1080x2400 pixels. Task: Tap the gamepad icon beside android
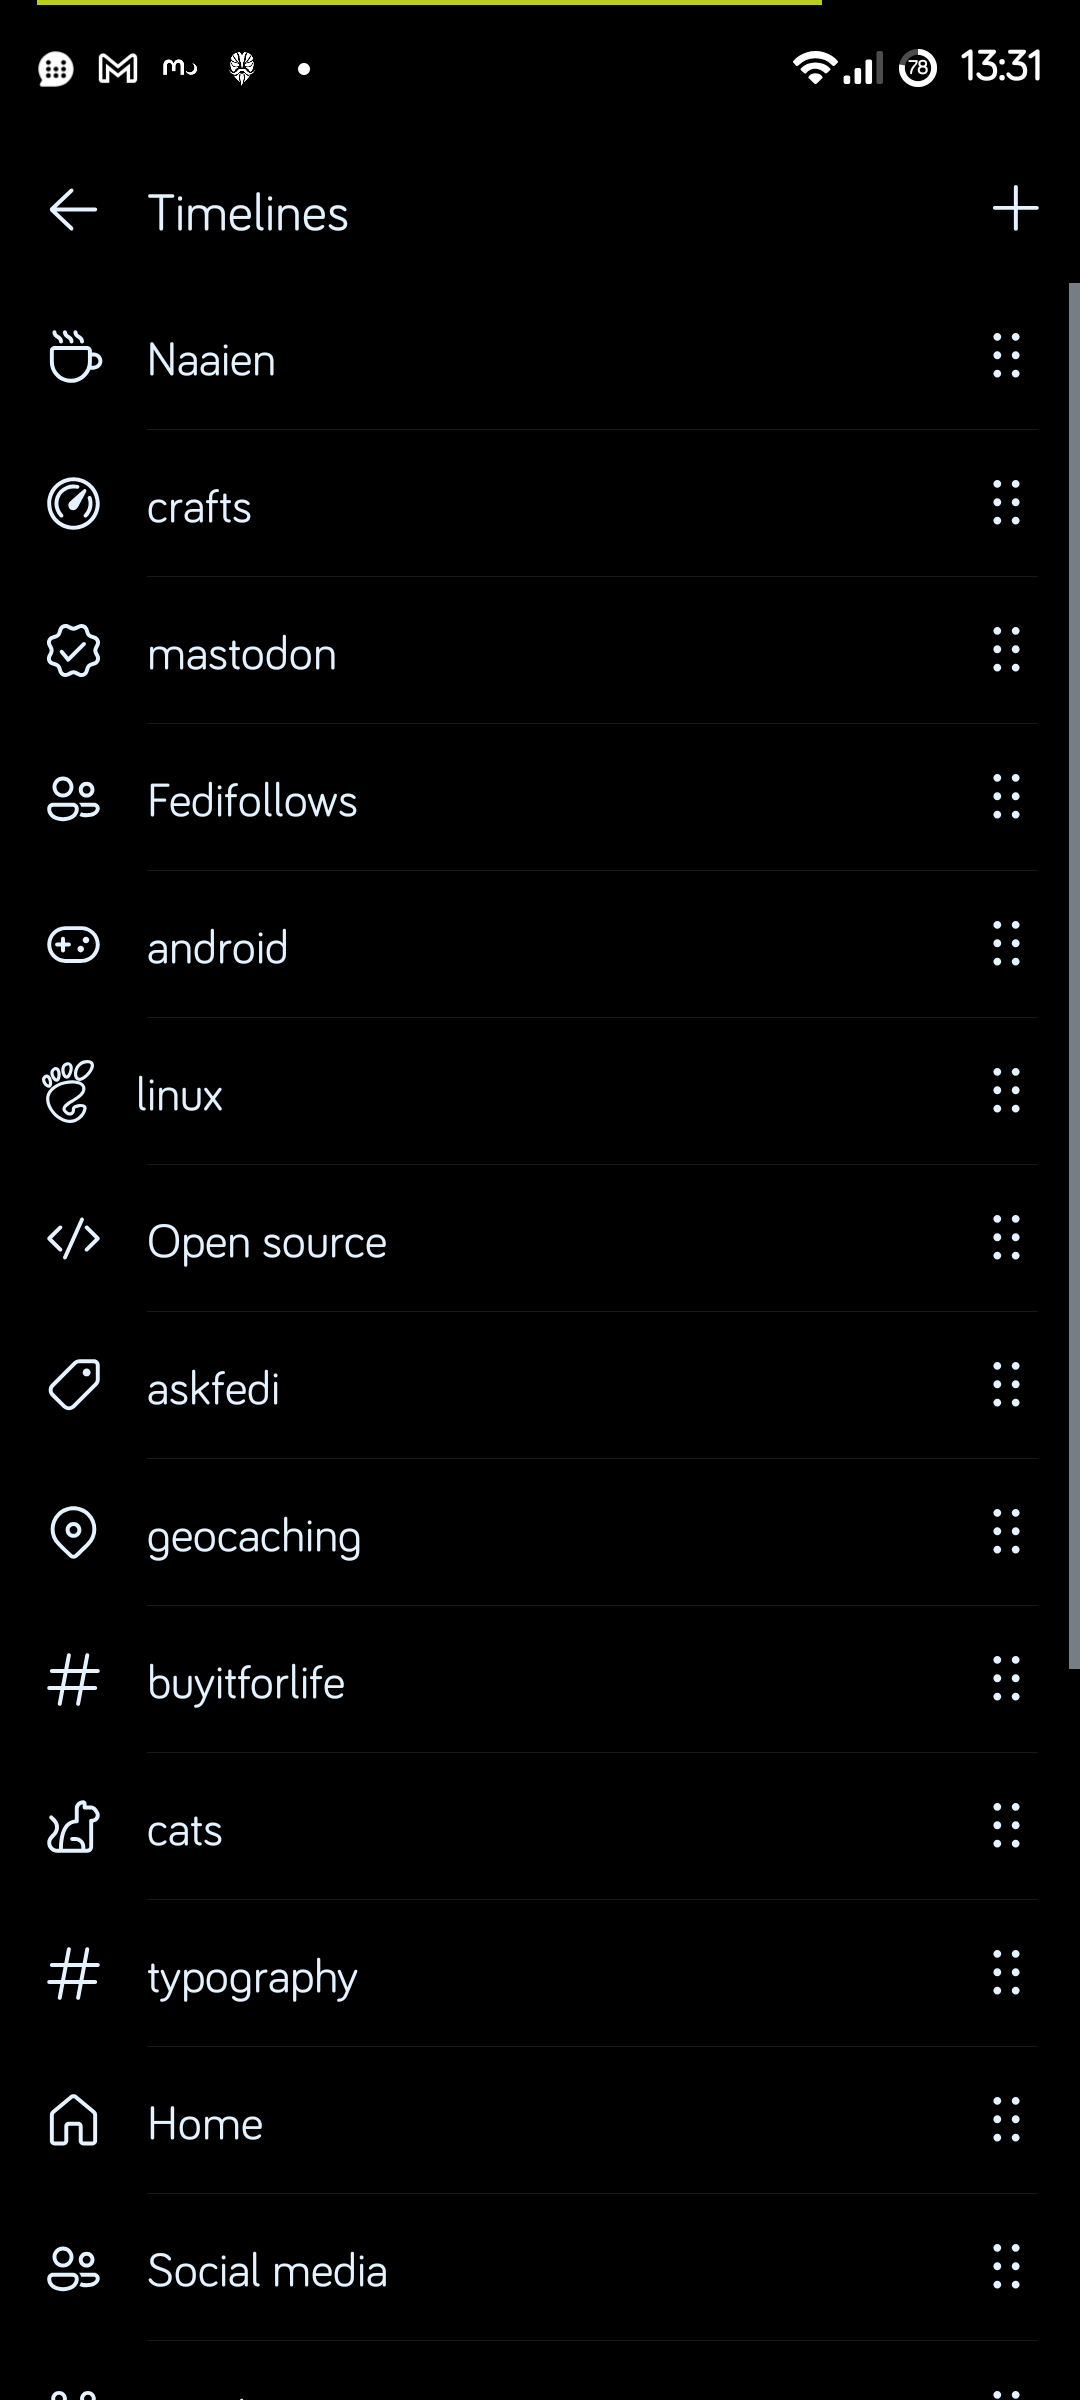pos(74,945)
